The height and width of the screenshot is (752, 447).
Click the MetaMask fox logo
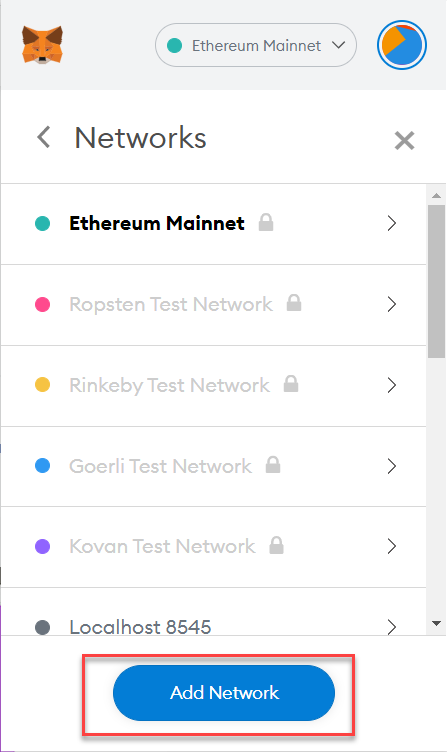(42, 45)
